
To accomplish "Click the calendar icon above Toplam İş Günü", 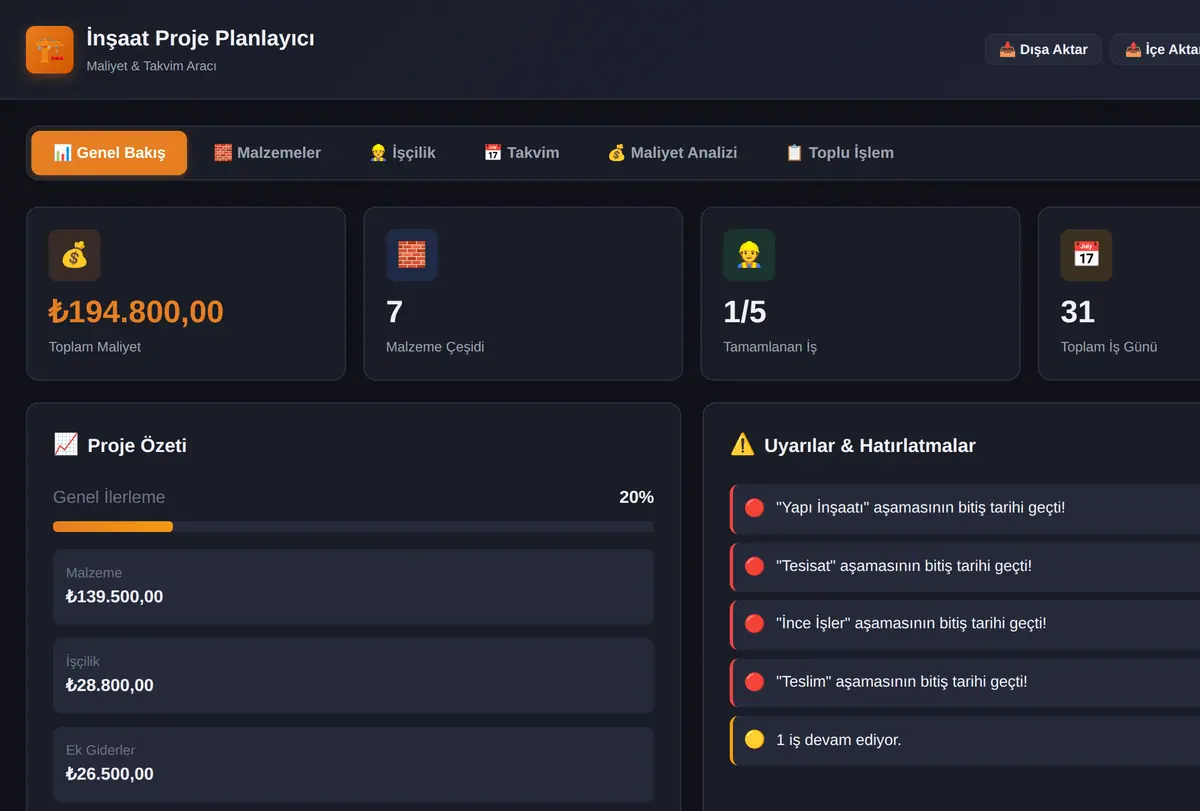I will (1086, 255).
